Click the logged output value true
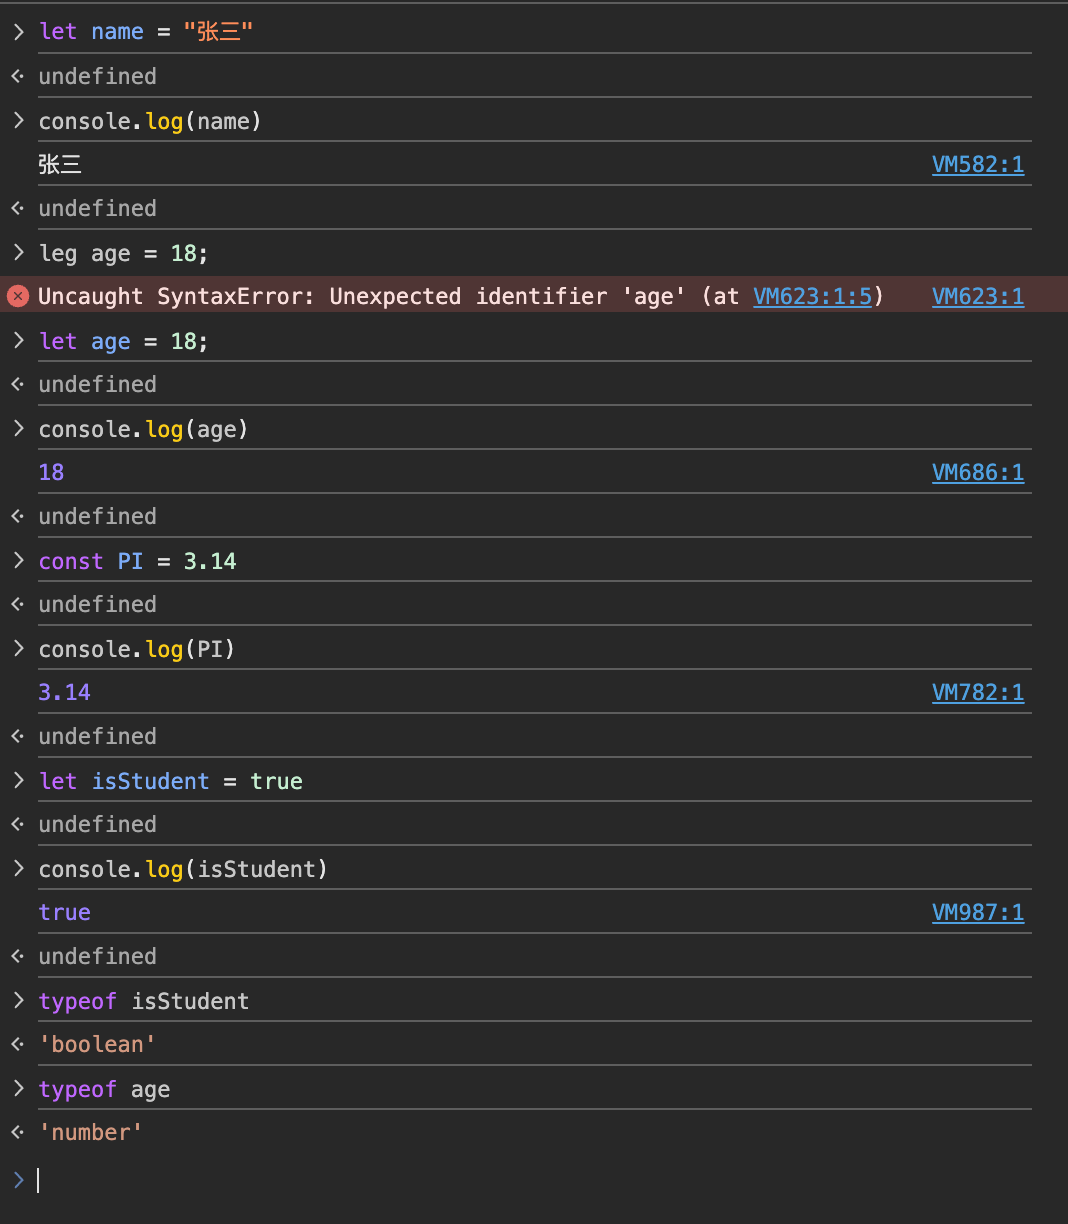 64,913
